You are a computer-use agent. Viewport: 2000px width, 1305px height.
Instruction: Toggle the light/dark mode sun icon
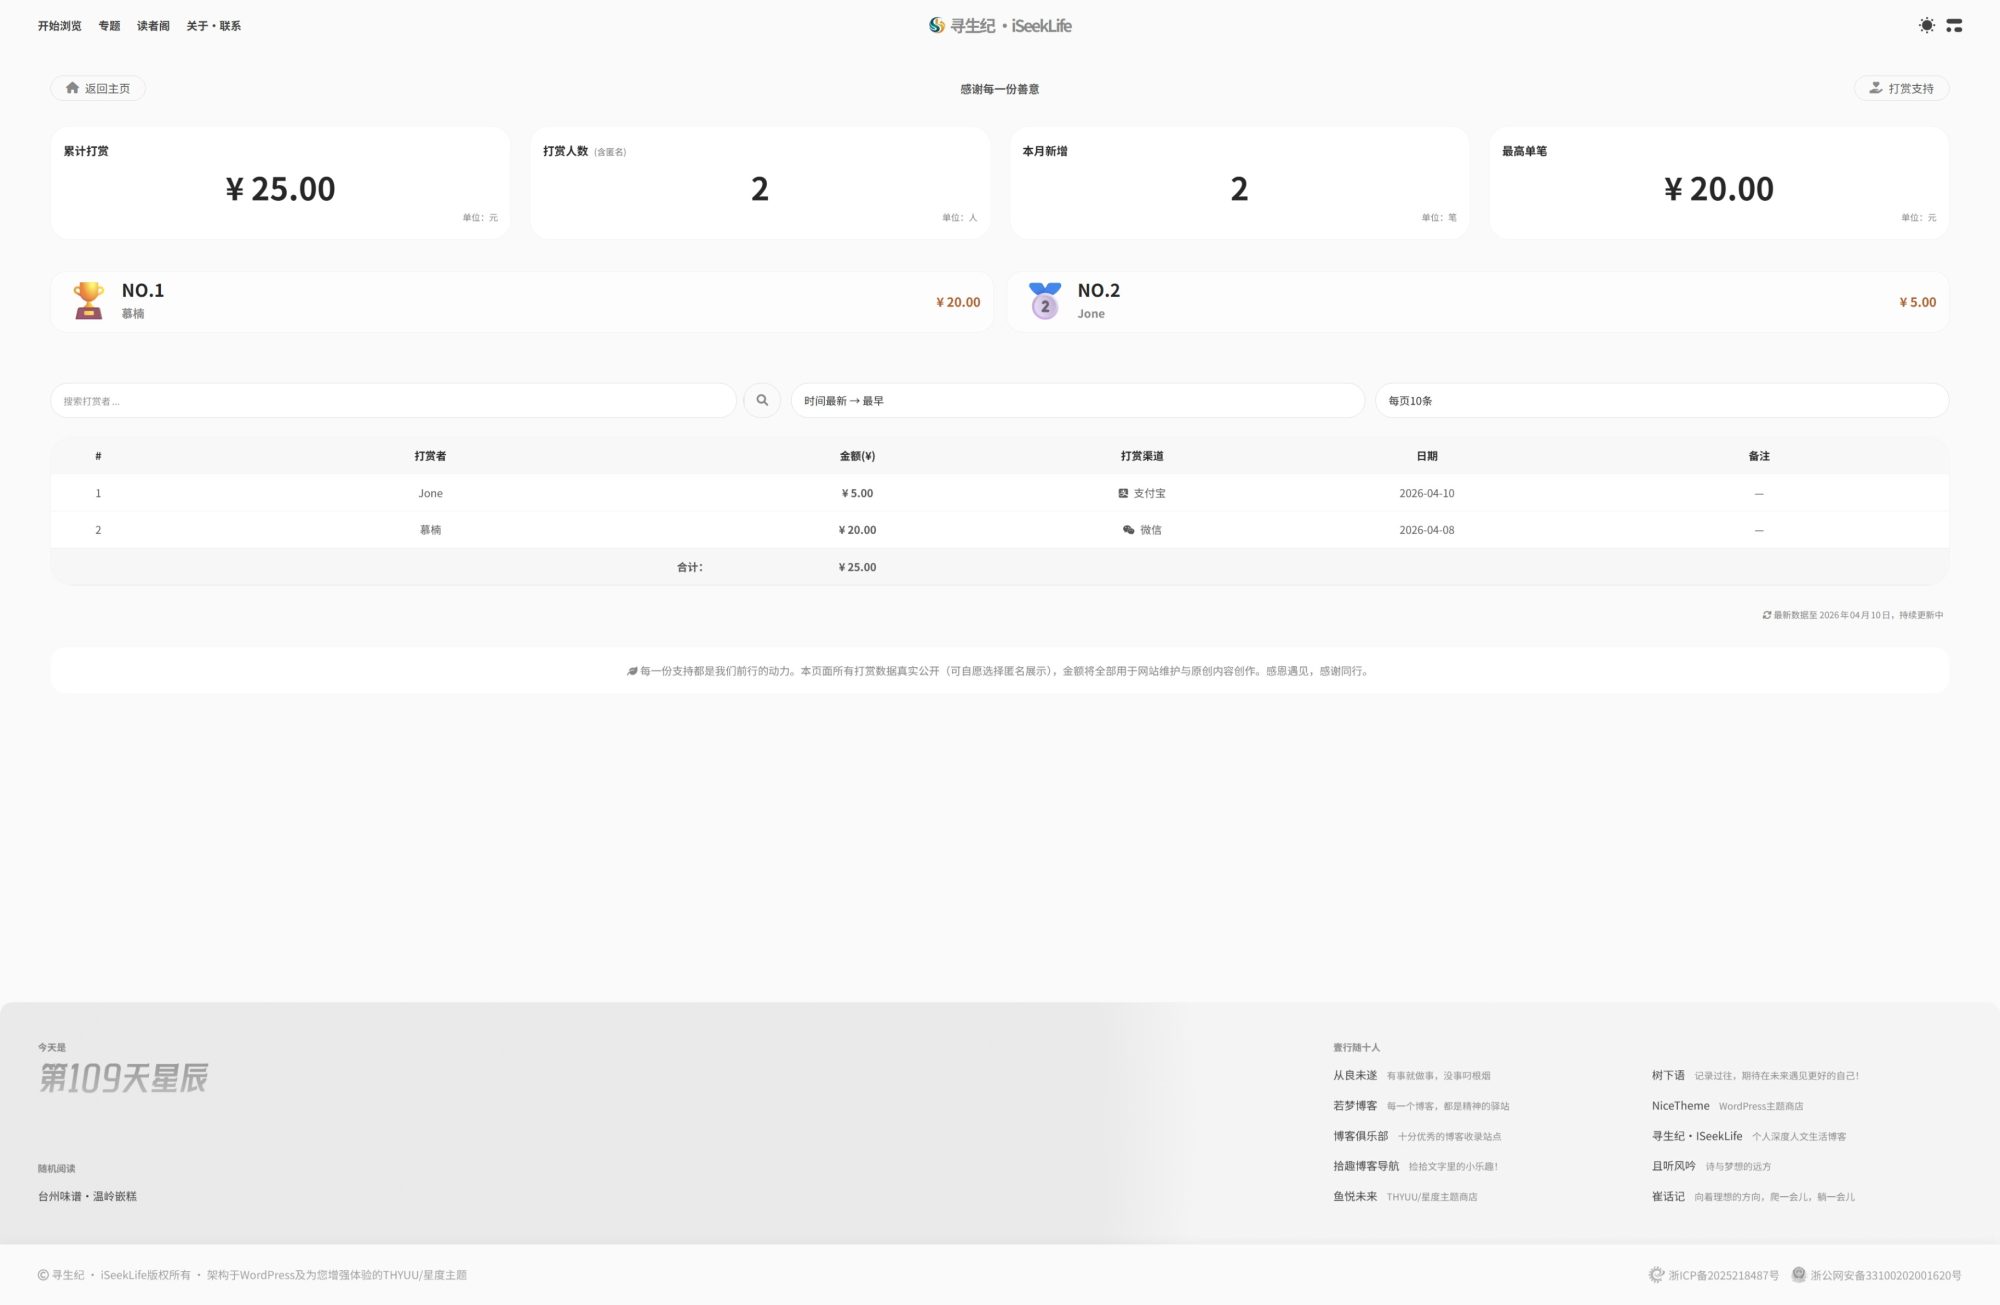pyautogui.click(x=1926, y=25)
